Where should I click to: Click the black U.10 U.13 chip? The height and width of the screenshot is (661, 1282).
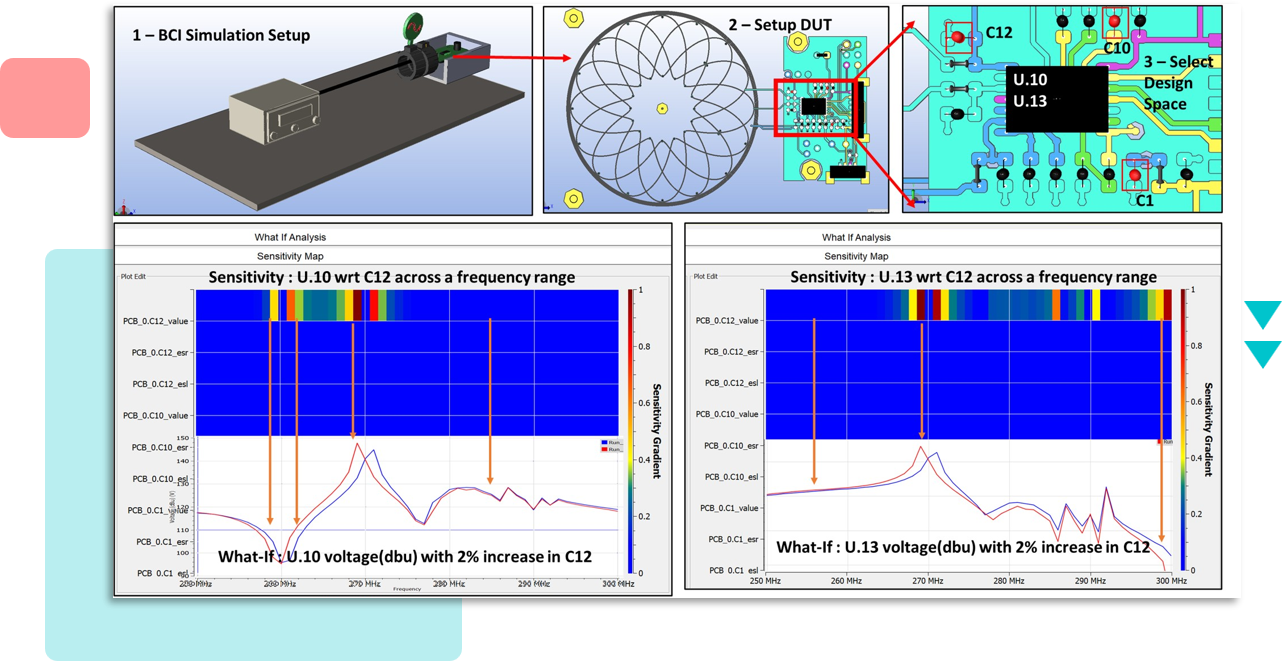[1055, 99]
